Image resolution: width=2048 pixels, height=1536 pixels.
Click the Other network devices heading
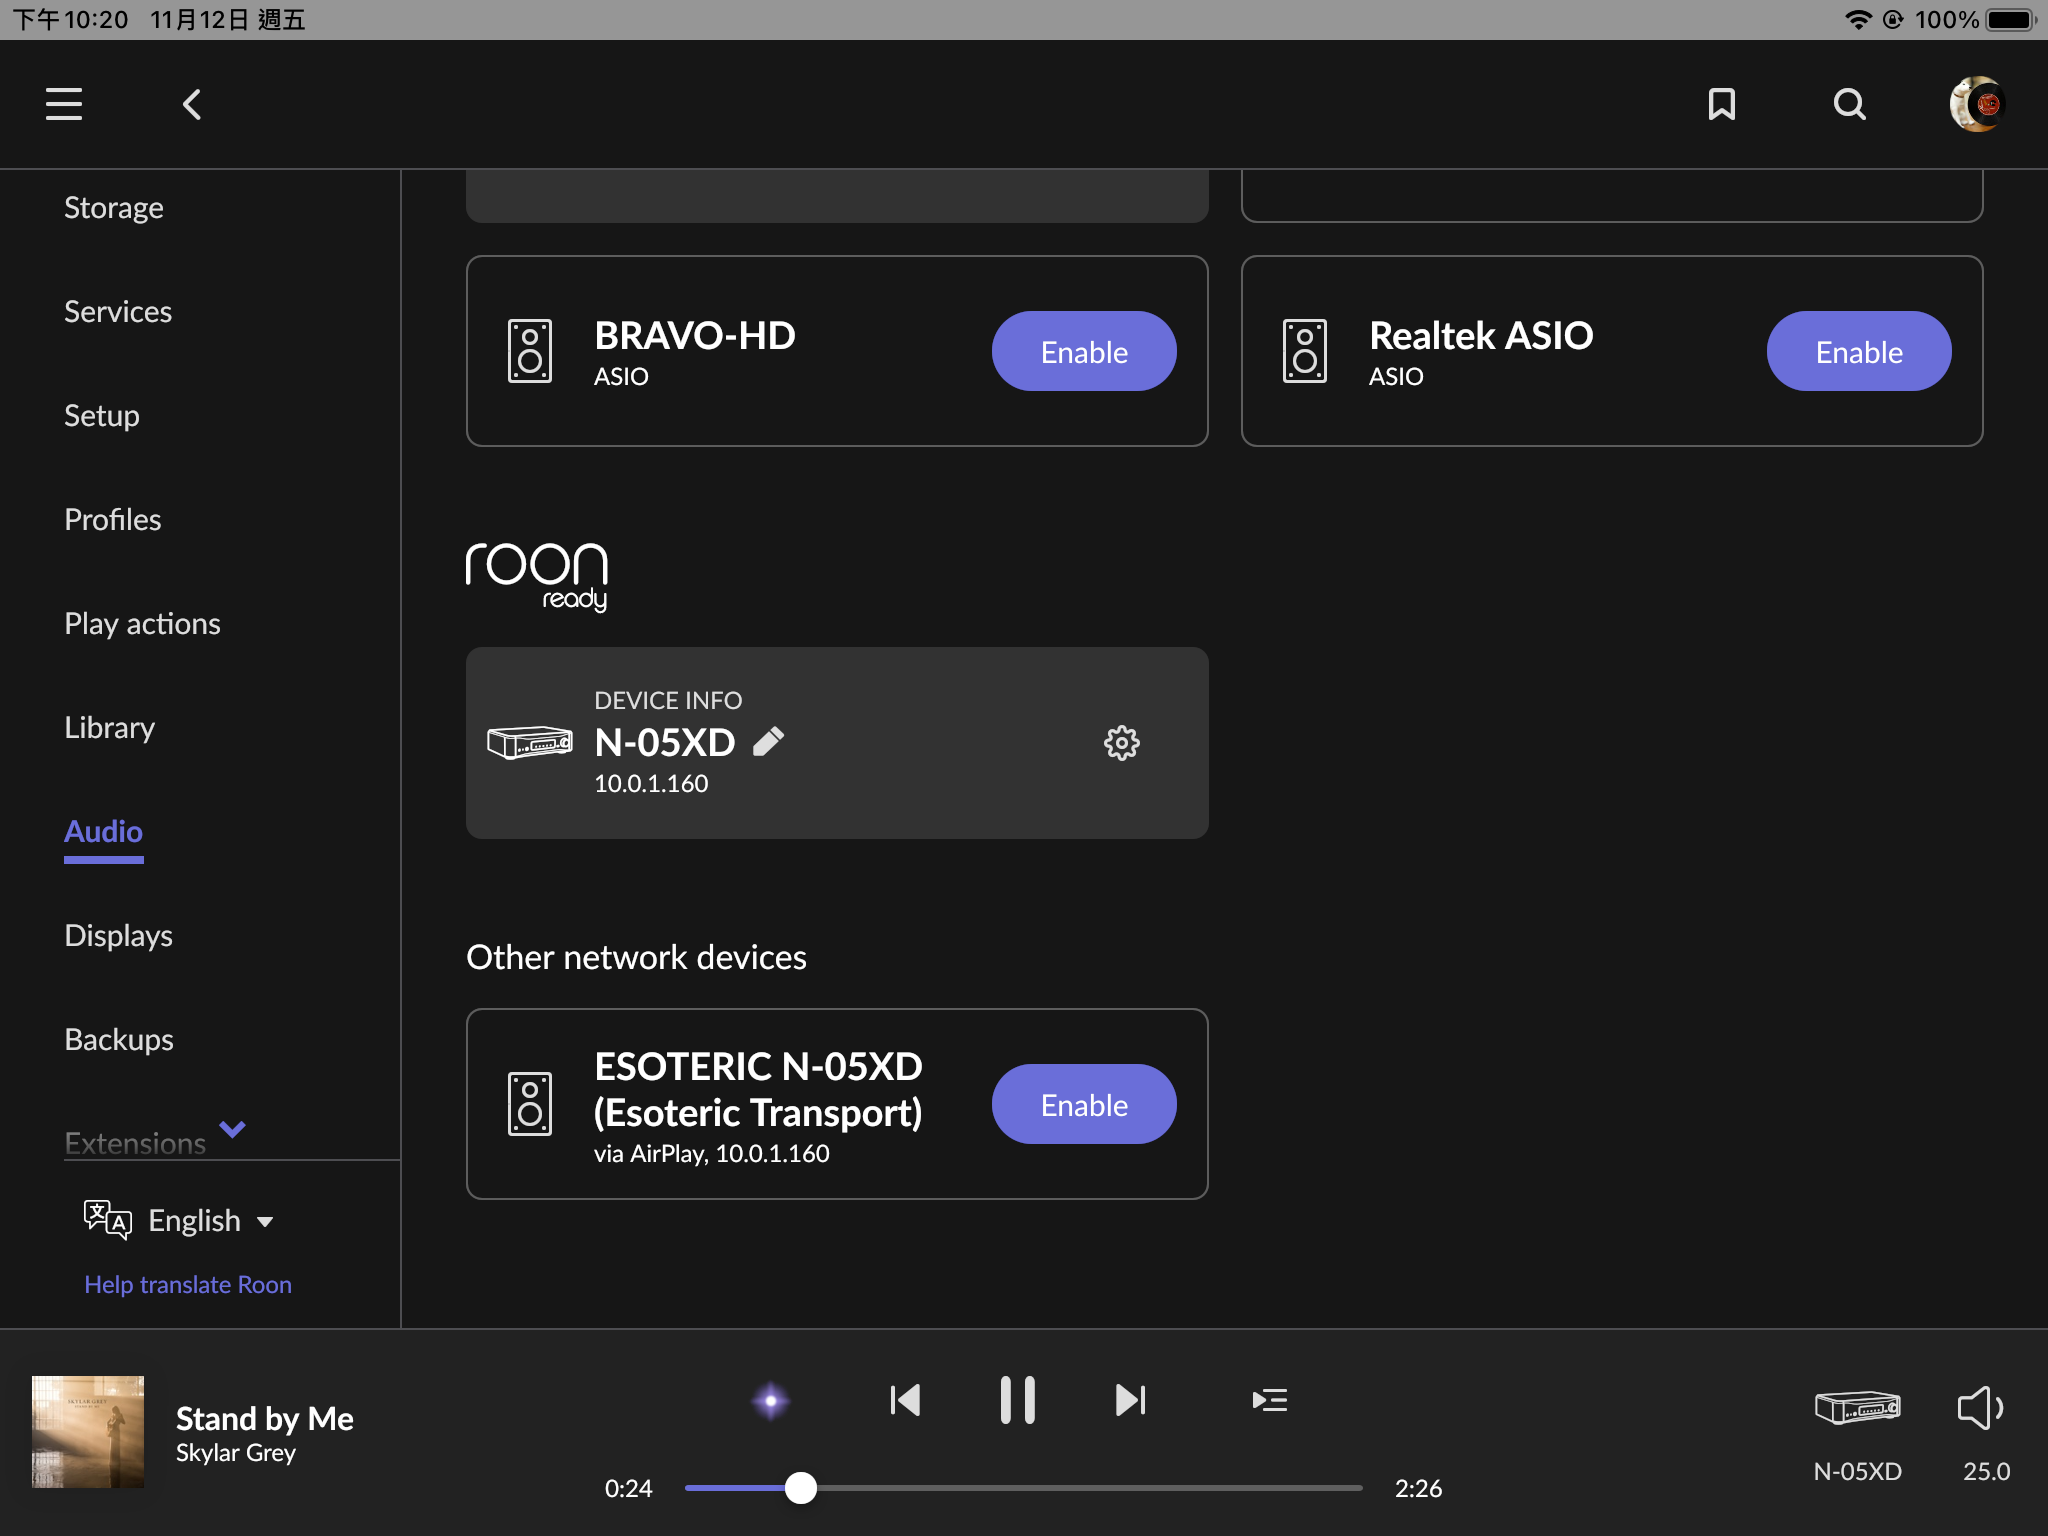click(636, 957)
